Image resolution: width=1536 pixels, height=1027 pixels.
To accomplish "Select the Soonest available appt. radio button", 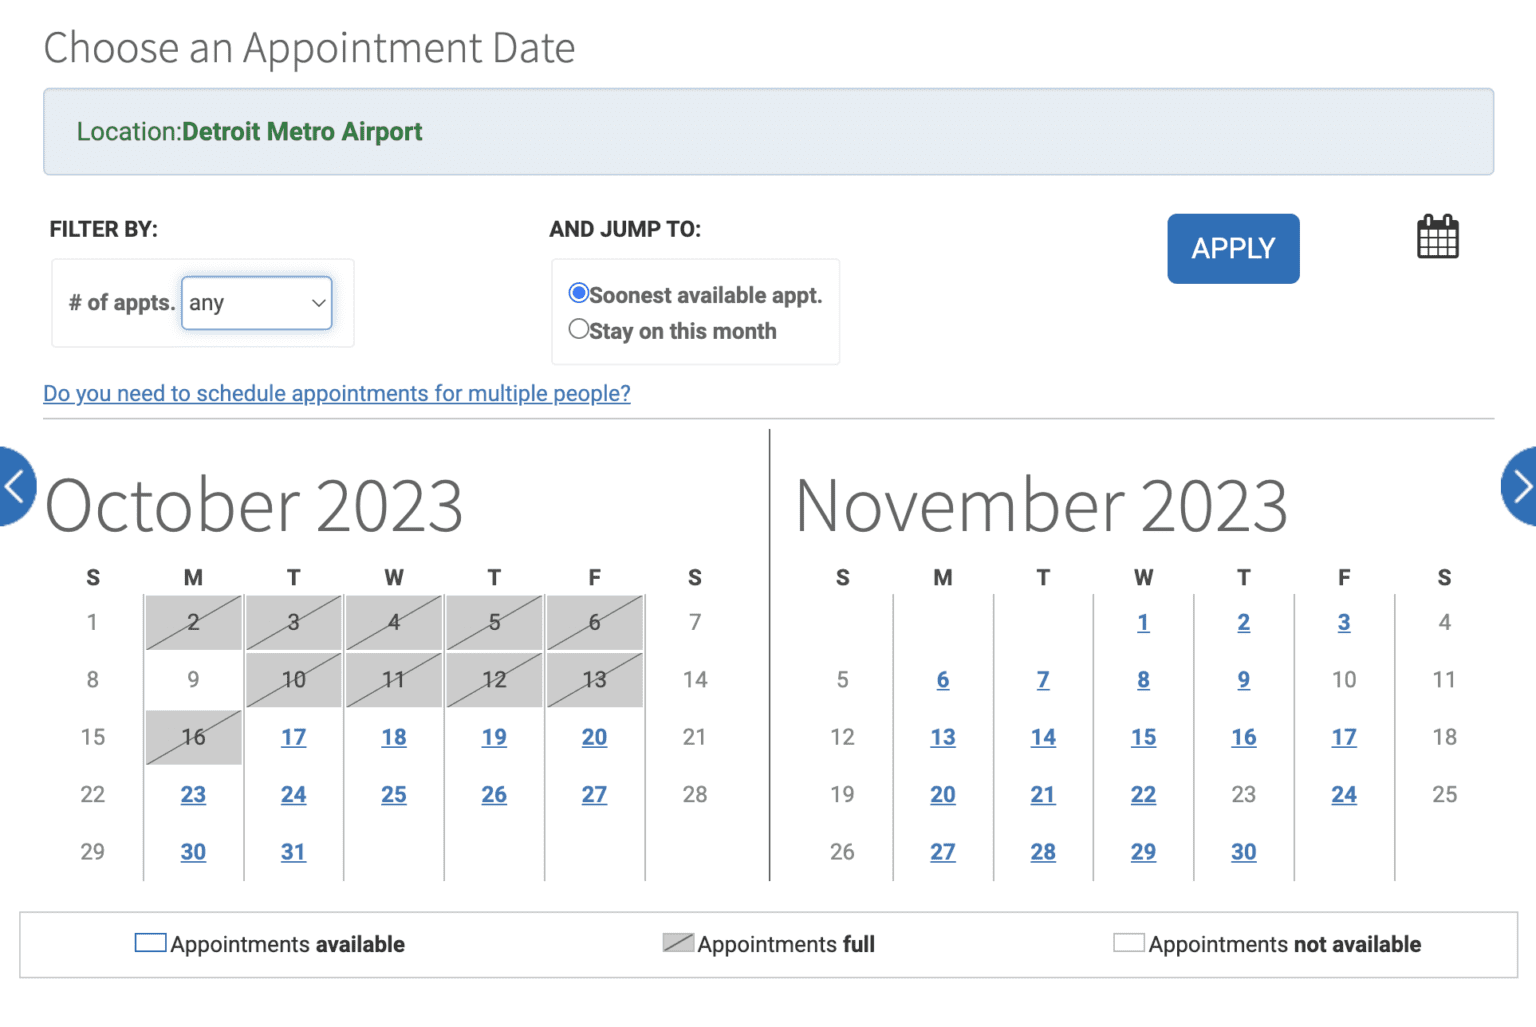I will 579,293.
